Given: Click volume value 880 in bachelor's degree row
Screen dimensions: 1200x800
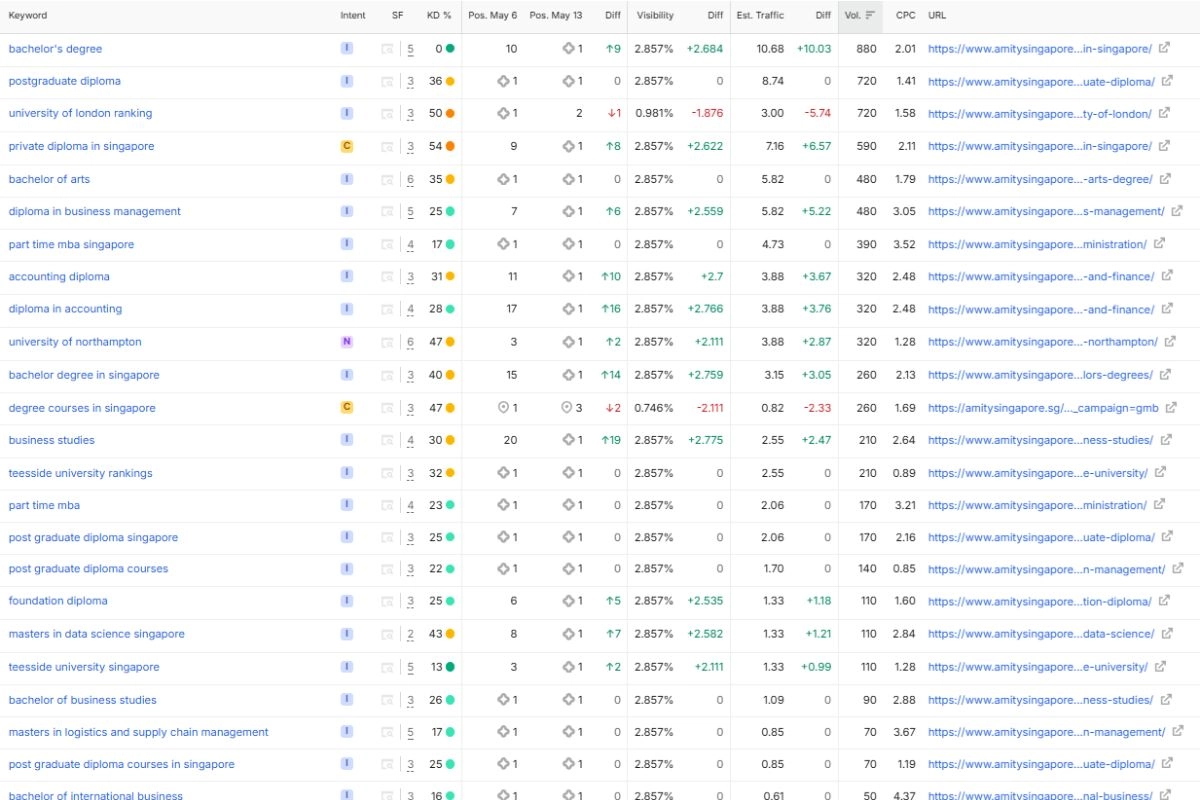Looking at the screenshot, I should pos(866,49).
